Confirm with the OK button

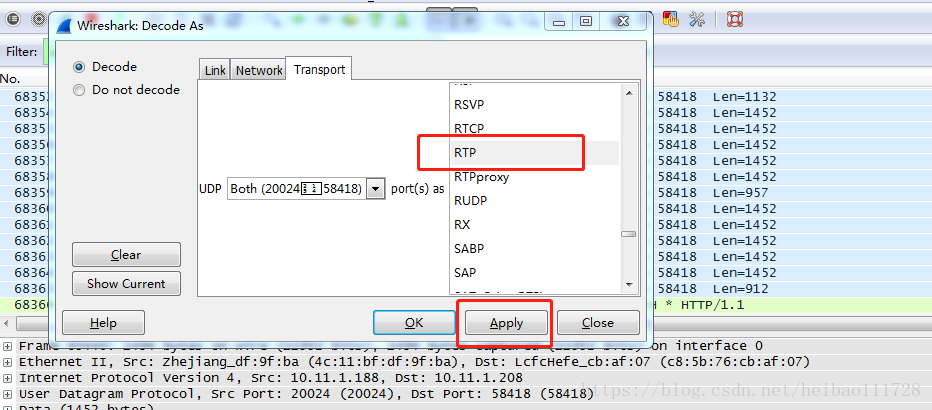(x=414, y=323)
